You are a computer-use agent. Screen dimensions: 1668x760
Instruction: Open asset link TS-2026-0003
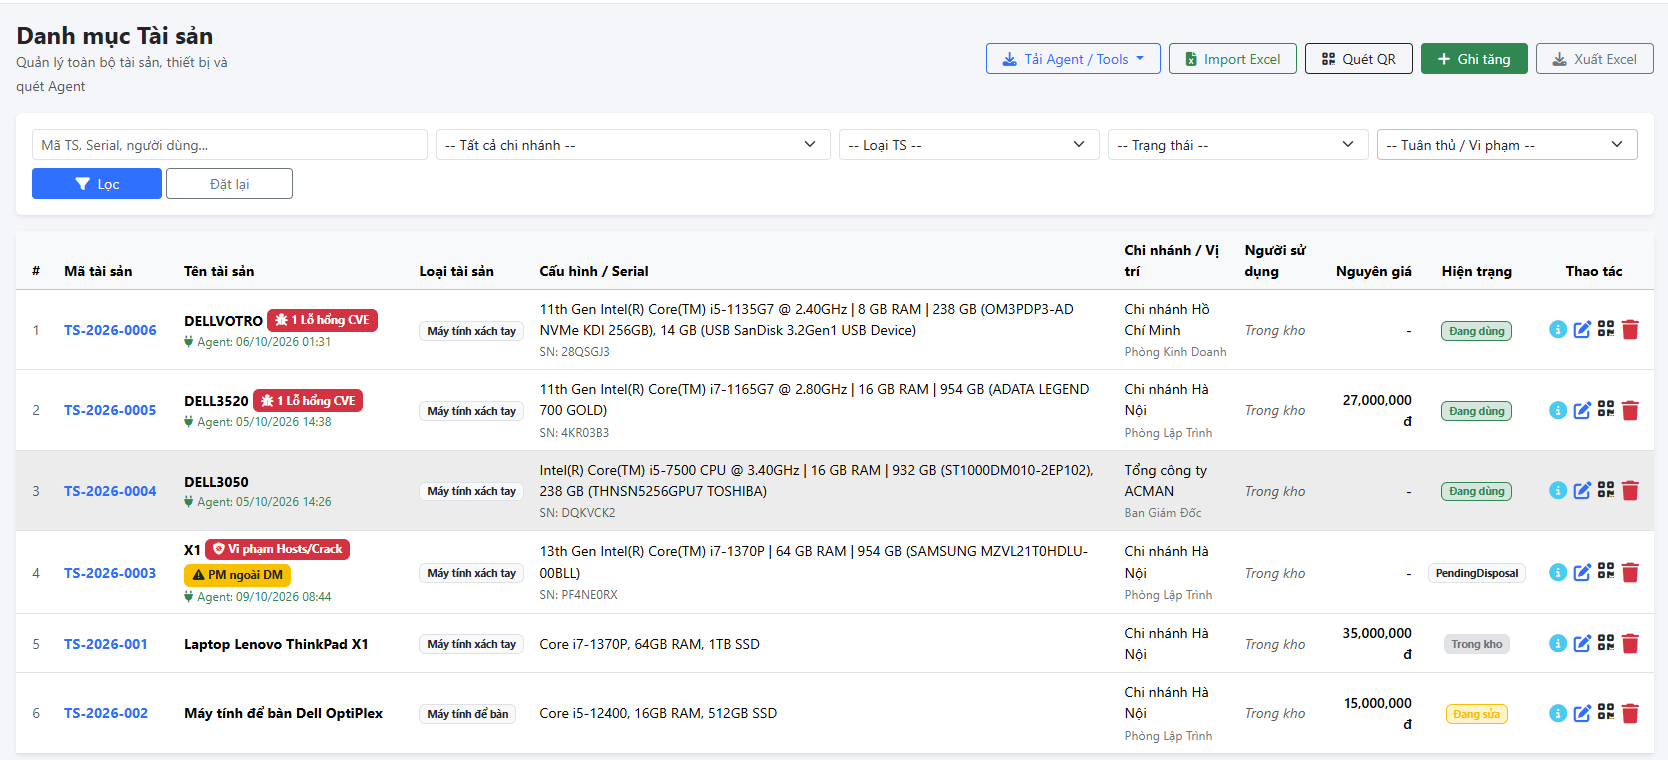coord(110,573)
